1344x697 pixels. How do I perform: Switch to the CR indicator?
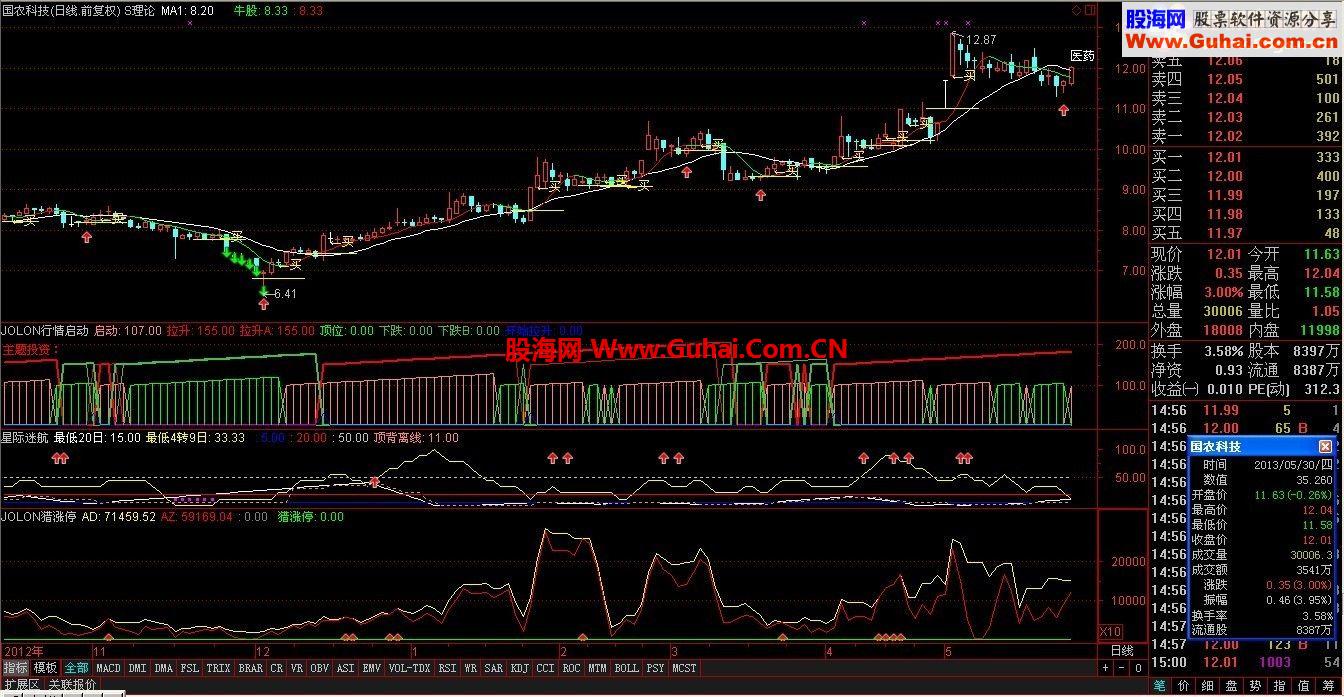pyautogui.click(x=277, y=667)
